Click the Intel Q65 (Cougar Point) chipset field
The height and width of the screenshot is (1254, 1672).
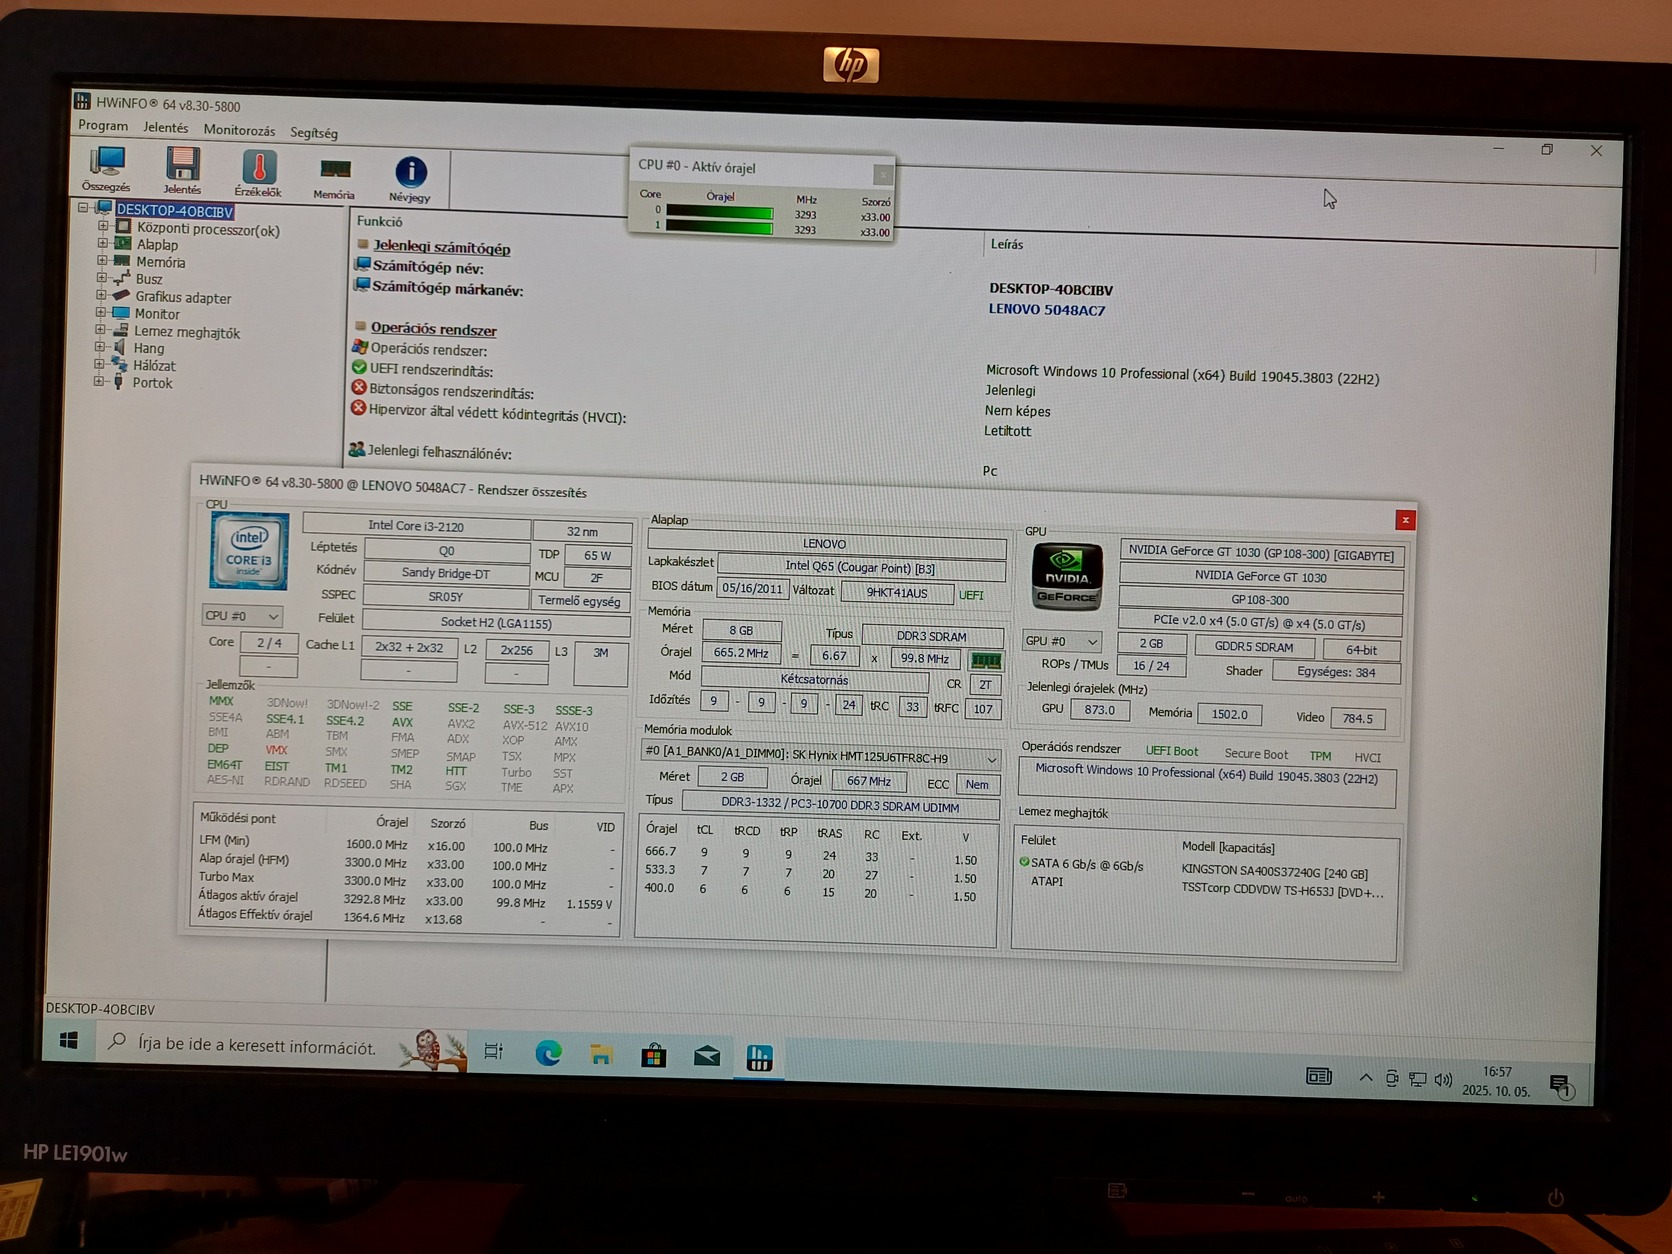pos(860,567)
